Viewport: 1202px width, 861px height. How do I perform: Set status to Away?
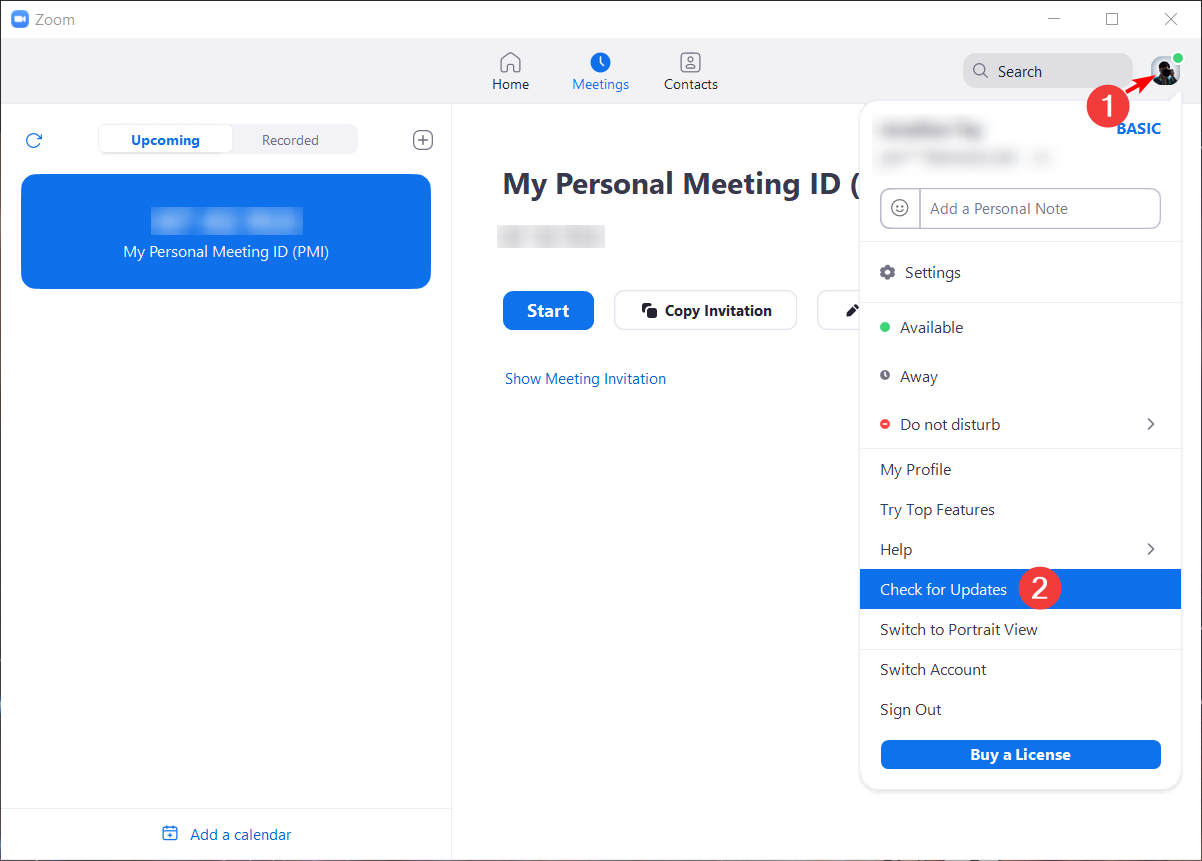[1020, 377]
